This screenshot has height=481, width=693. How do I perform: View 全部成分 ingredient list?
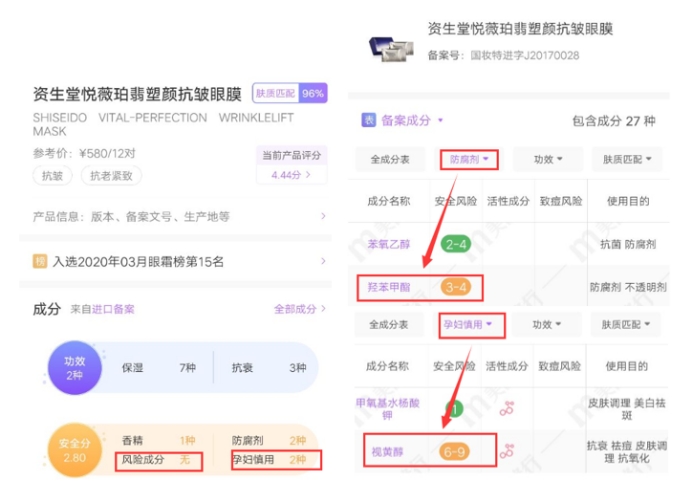click(300, 309)
